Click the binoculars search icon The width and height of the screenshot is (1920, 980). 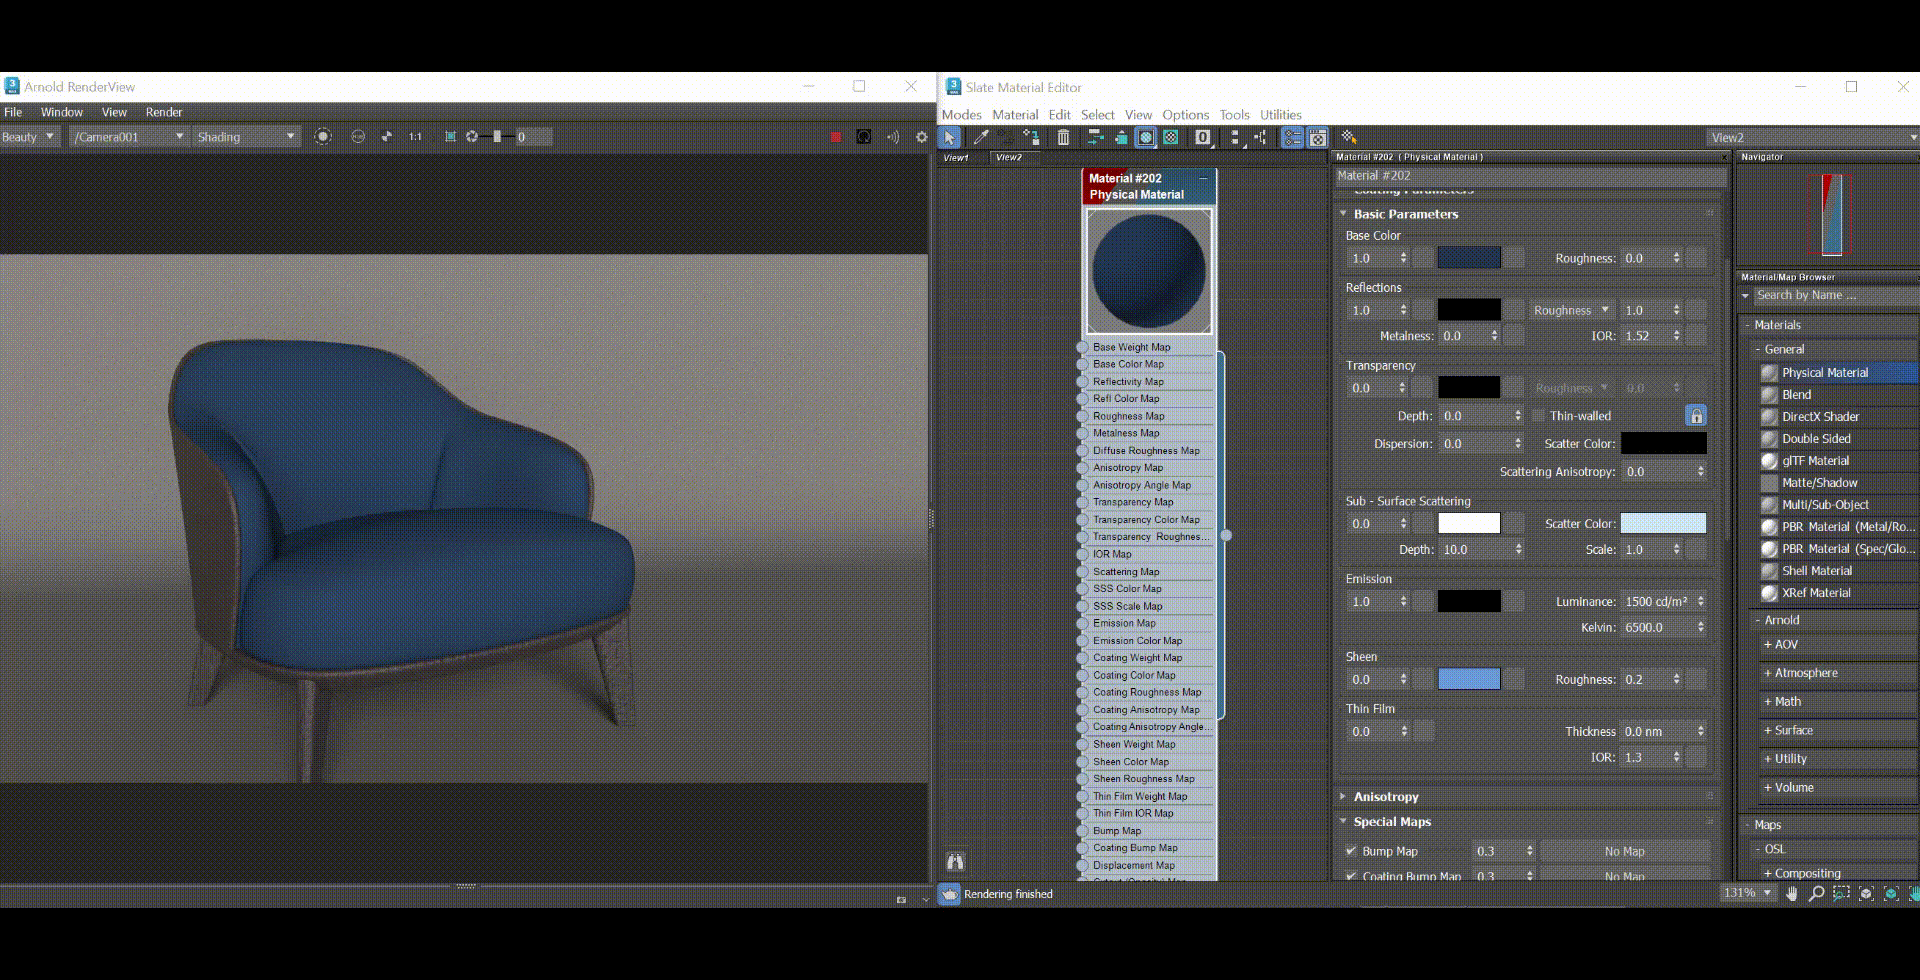coord(955,861)
